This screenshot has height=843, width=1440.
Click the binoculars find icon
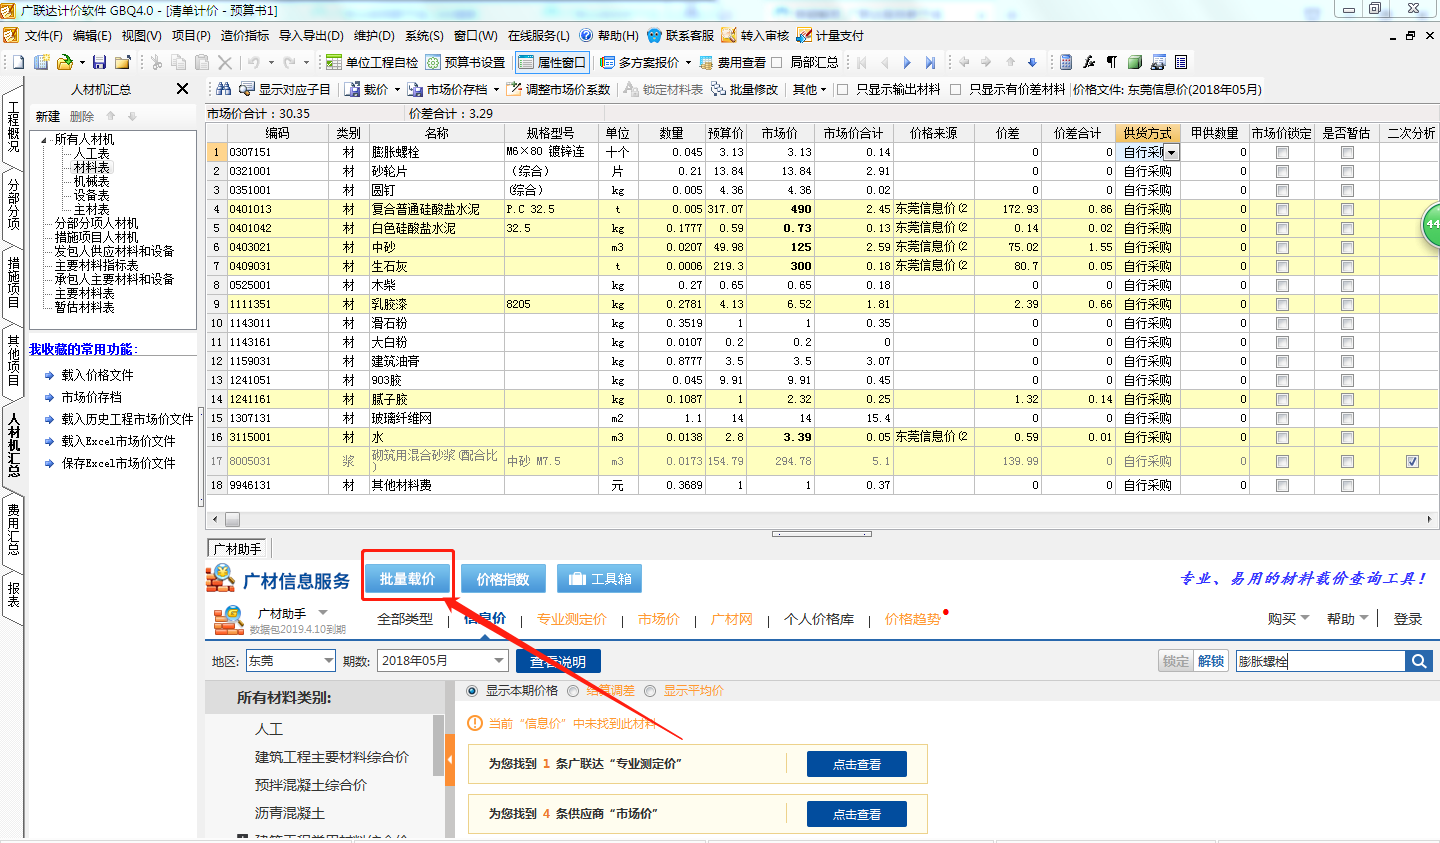click(x=223, y=89)
